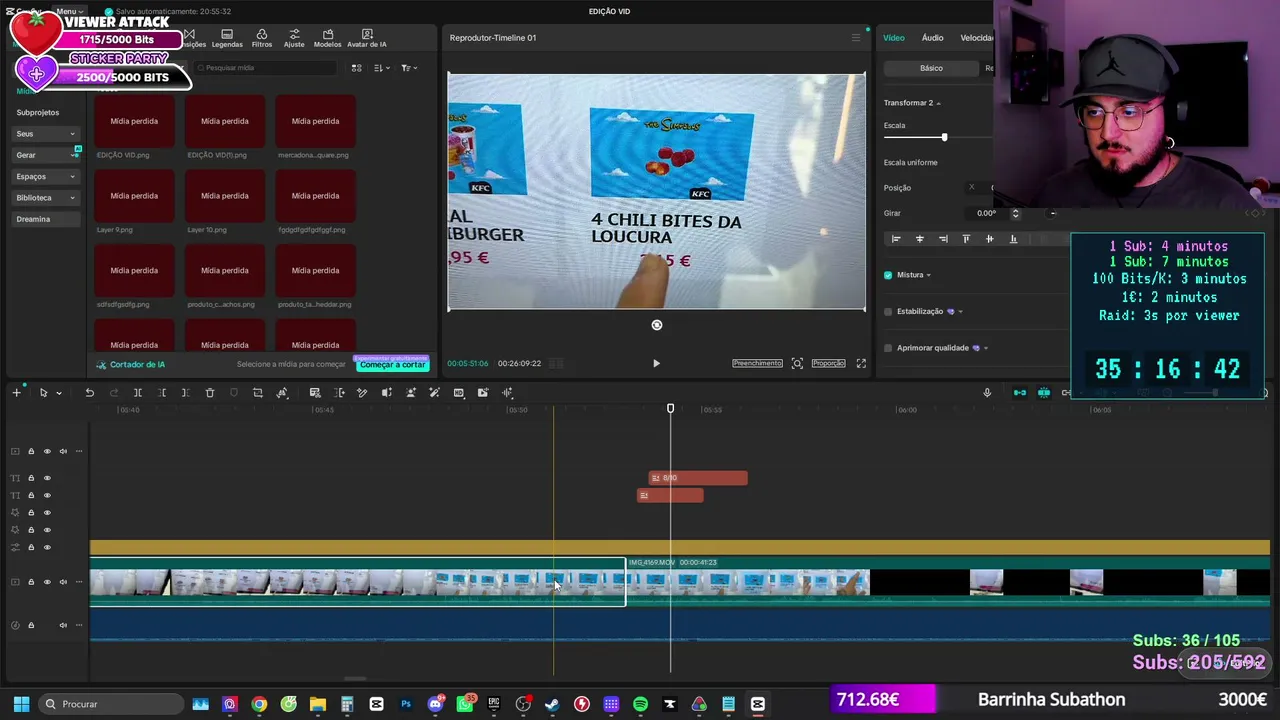This screenshot has width=1280, height=720.
Task: Click the Pesquisar mídia search field
Action: click(265, 68)
